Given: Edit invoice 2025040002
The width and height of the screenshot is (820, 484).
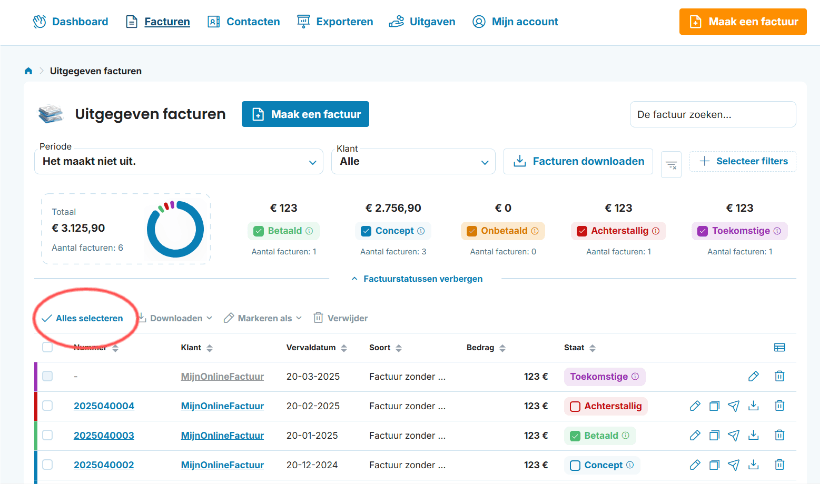Looking at the screenshot, I should click(x=694, y=465).
